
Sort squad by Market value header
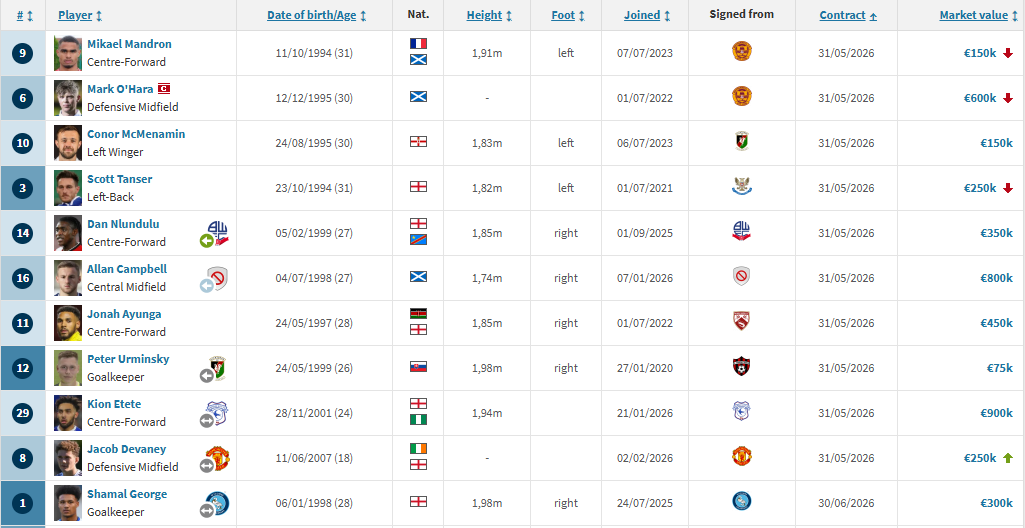(973, 15)
